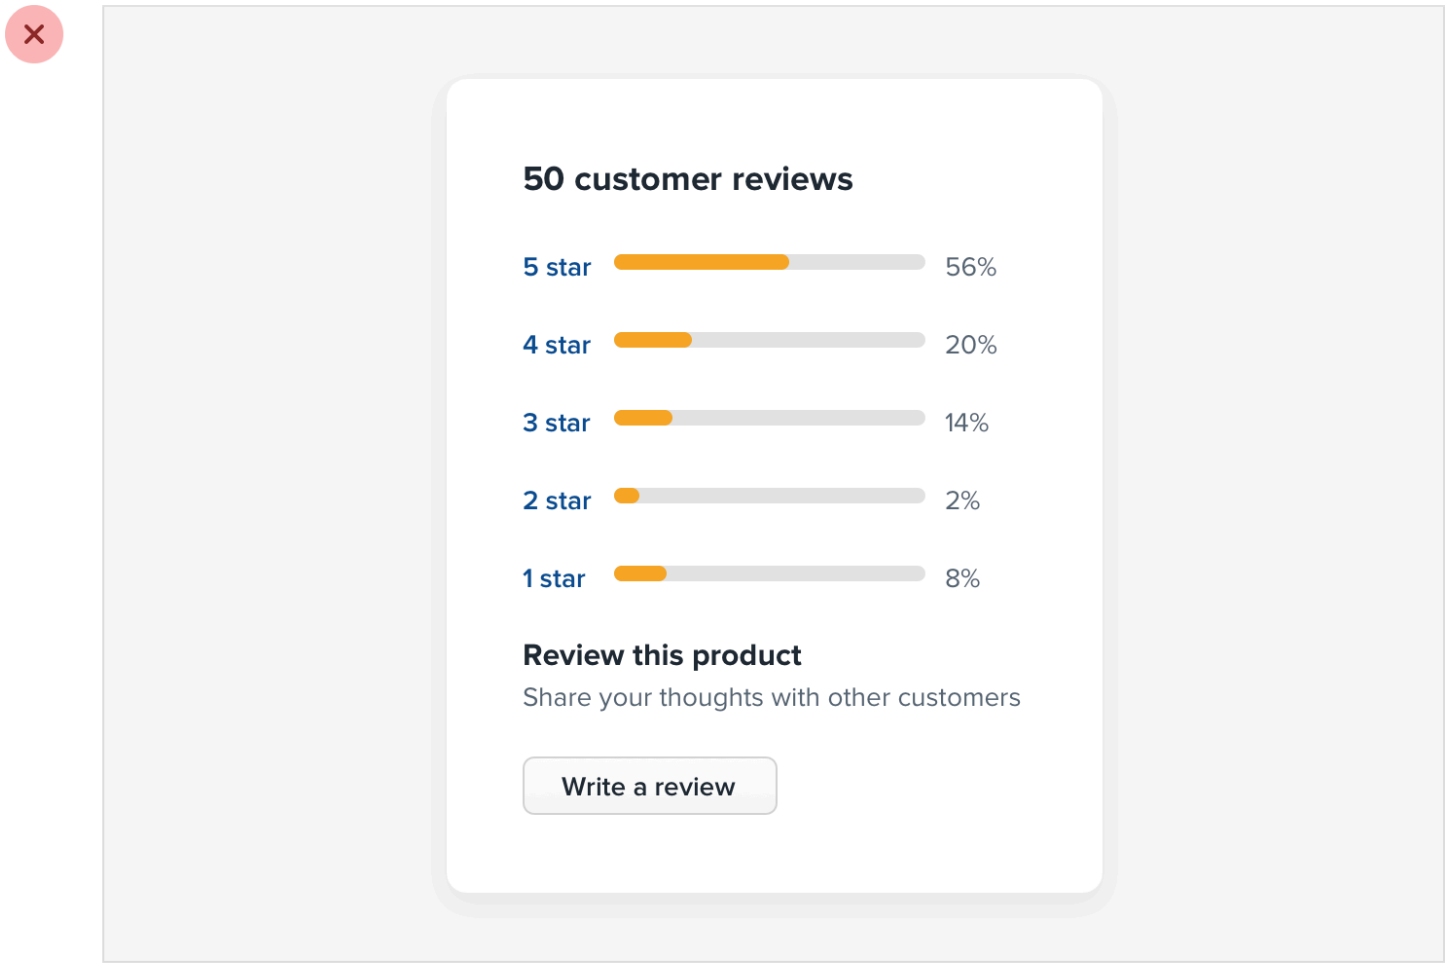Click the 14% percentage label
This screenshot has width=1450, height=966.
[x=966, y=423]
